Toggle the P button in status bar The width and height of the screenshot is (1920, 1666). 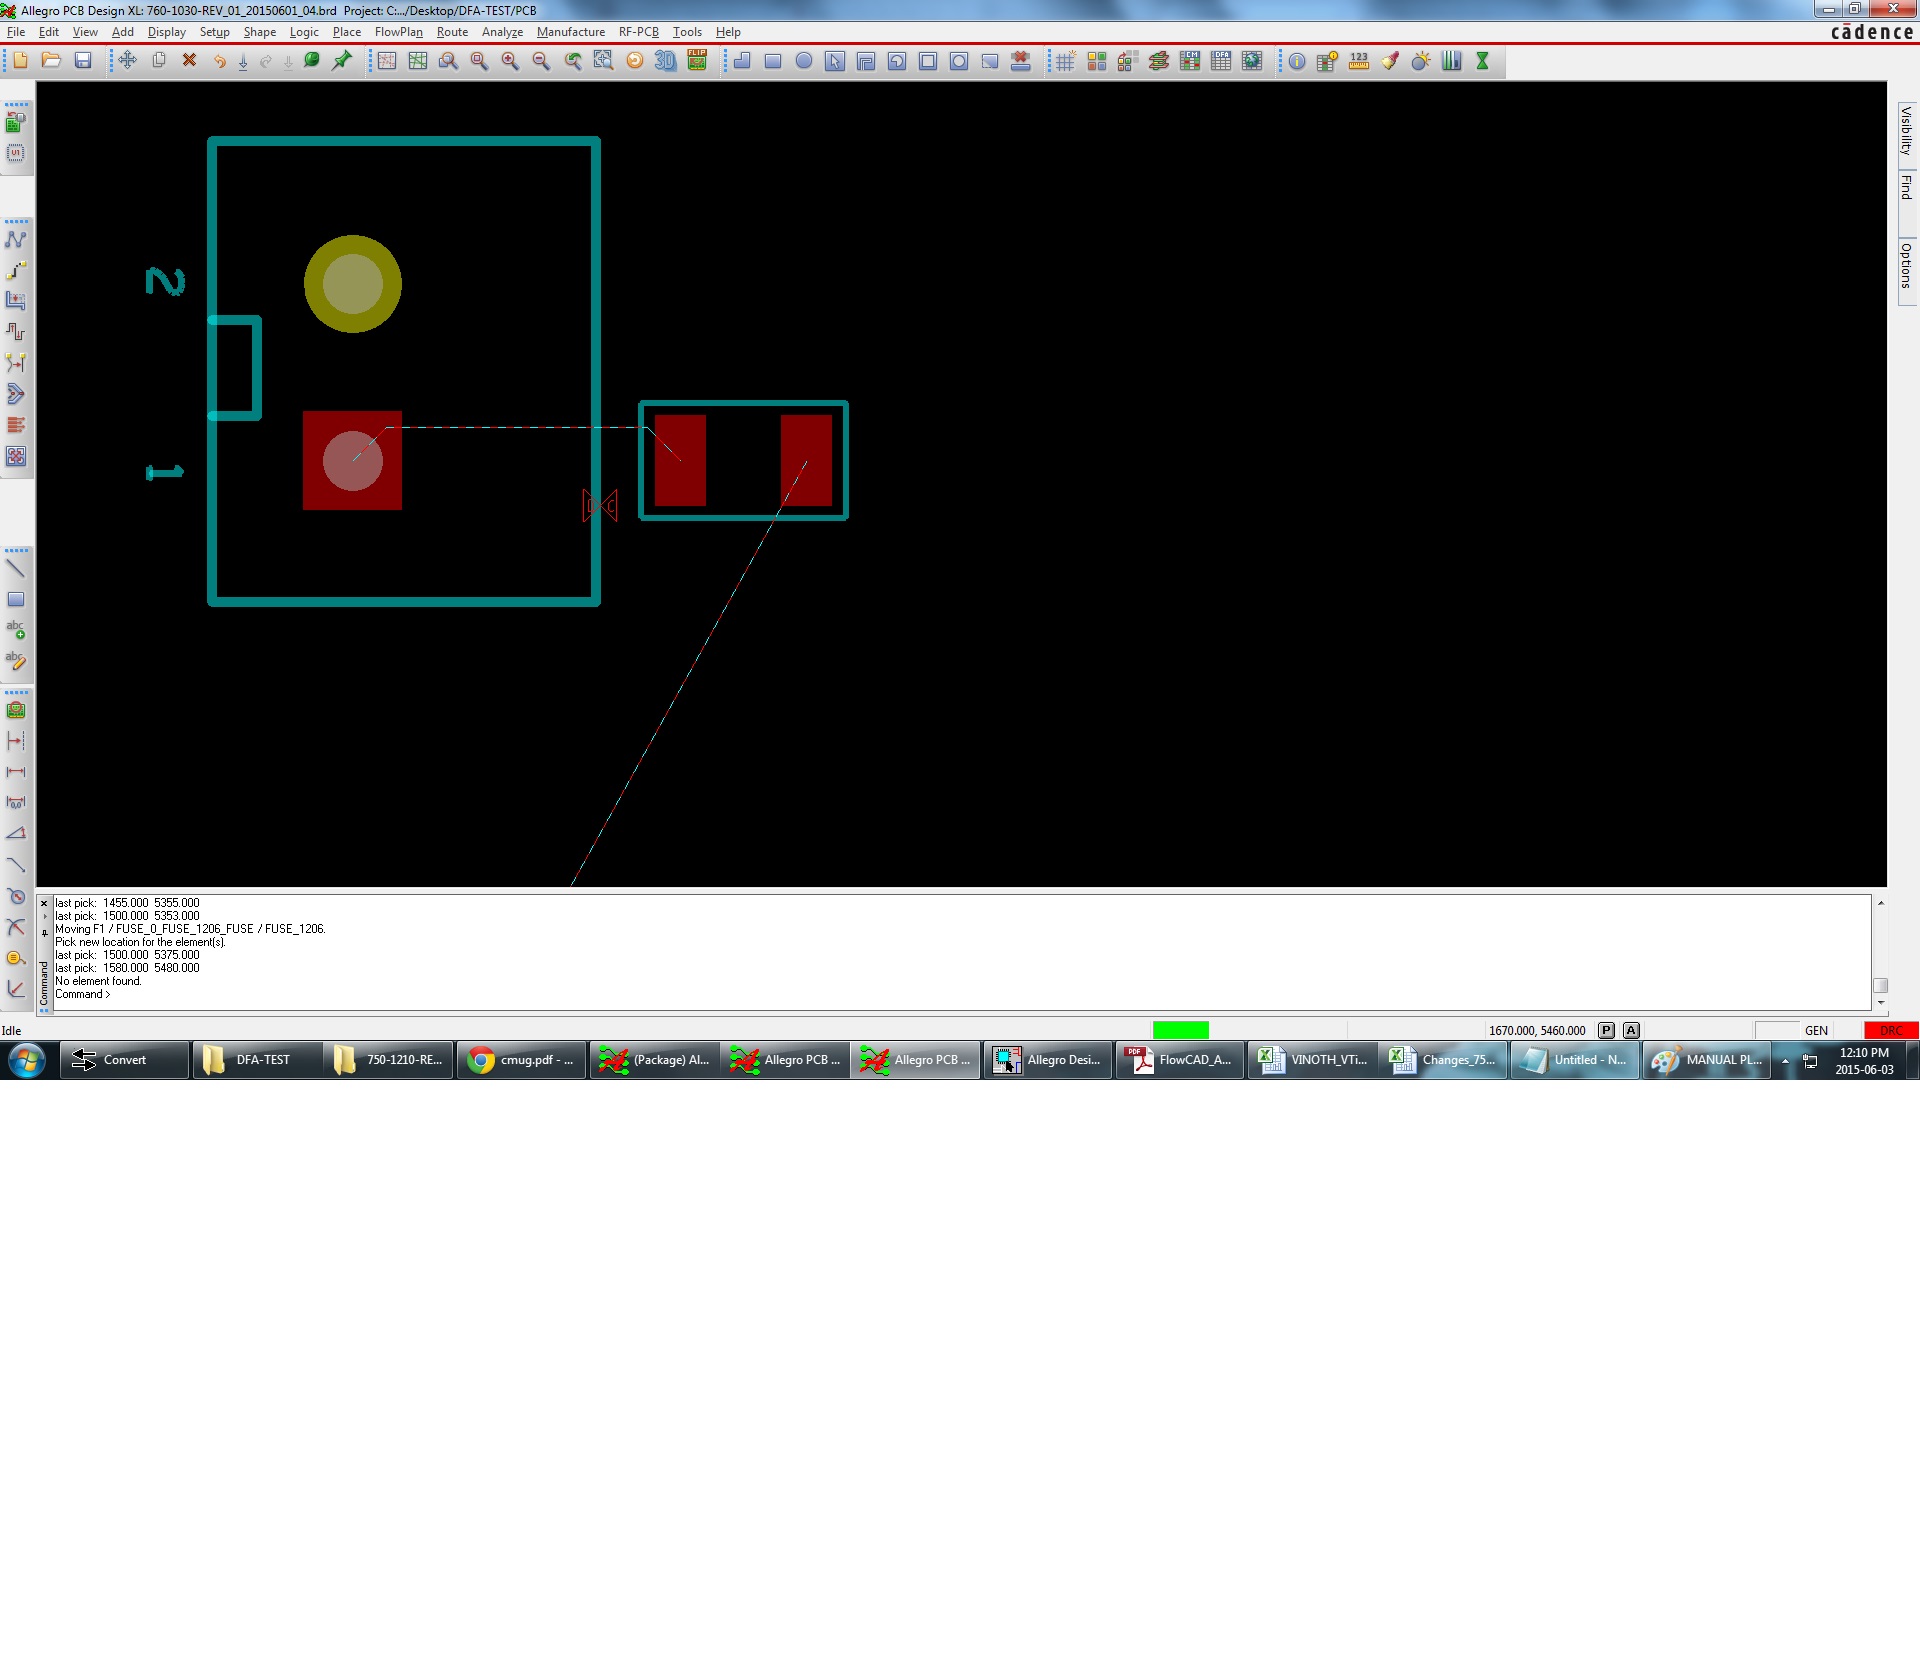(1606, 1030)
